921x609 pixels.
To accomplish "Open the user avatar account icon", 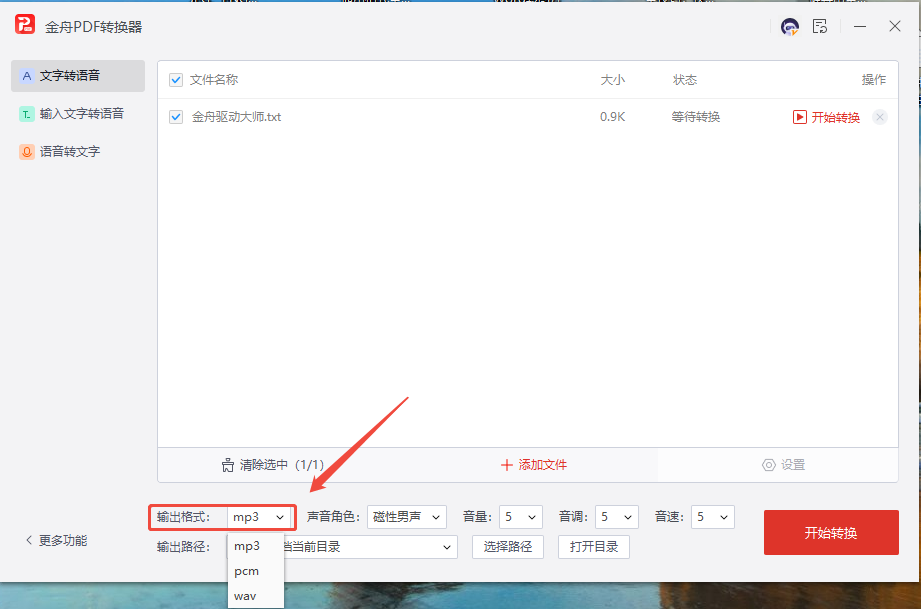I will pos(789,26).
